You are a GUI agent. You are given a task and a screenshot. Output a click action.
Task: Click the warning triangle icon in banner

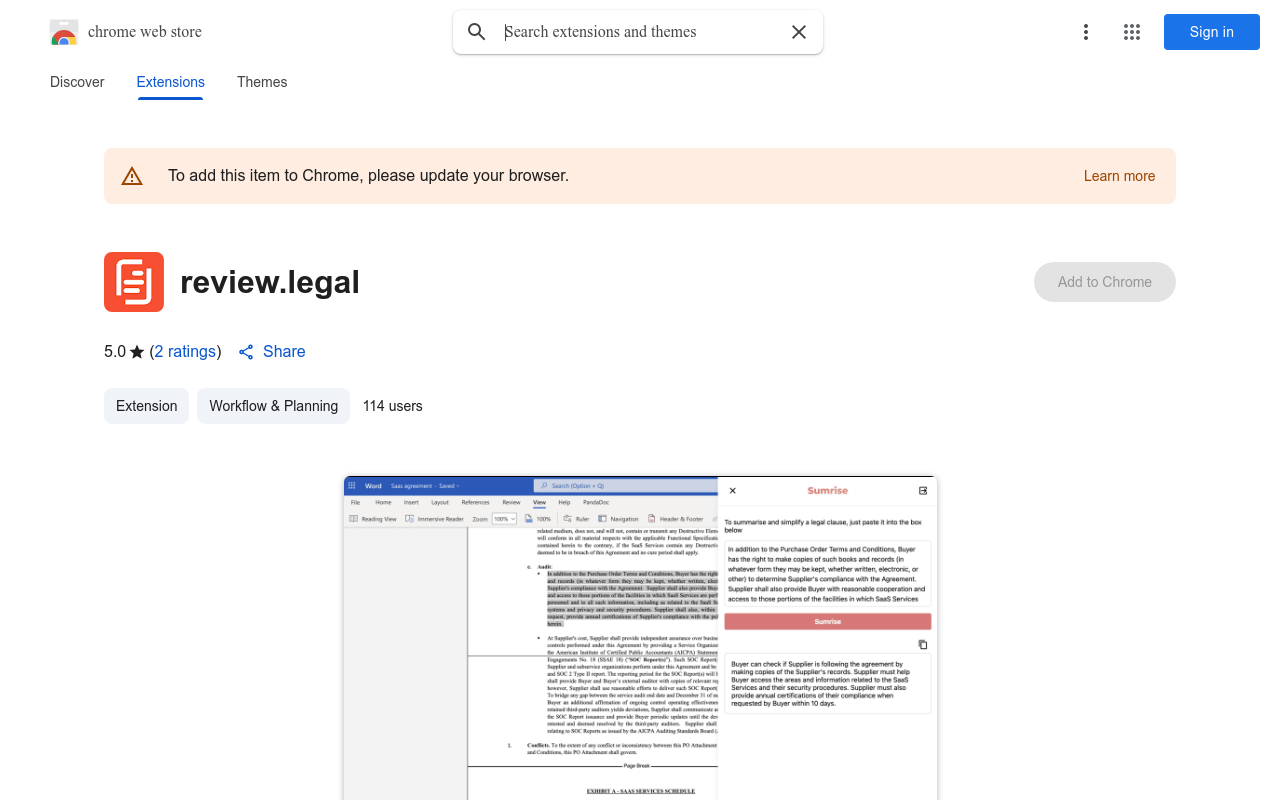(132, 176)
